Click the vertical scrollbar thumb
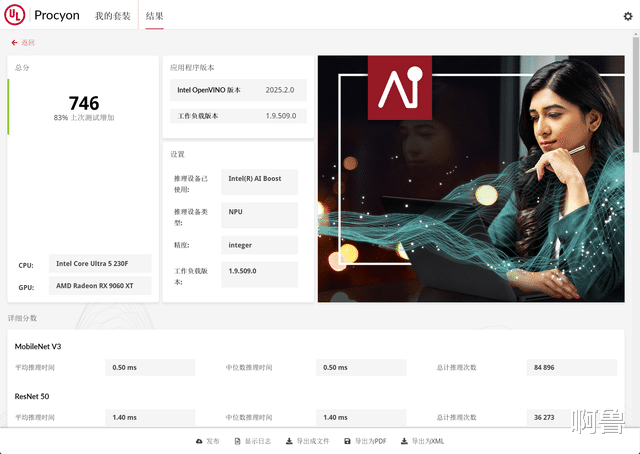 pos(636,95)
